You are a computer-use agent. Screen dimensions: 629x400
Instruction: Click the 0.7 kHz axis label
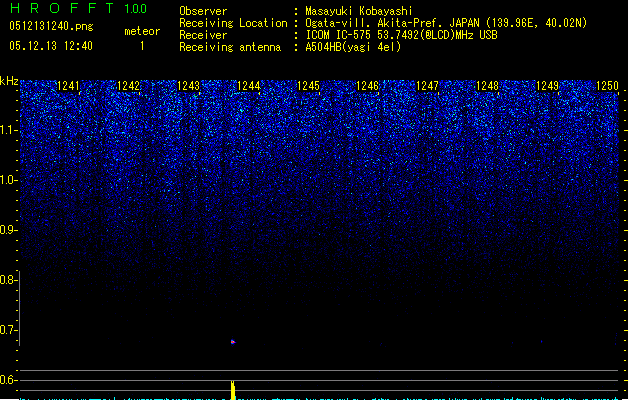point(8,330)
